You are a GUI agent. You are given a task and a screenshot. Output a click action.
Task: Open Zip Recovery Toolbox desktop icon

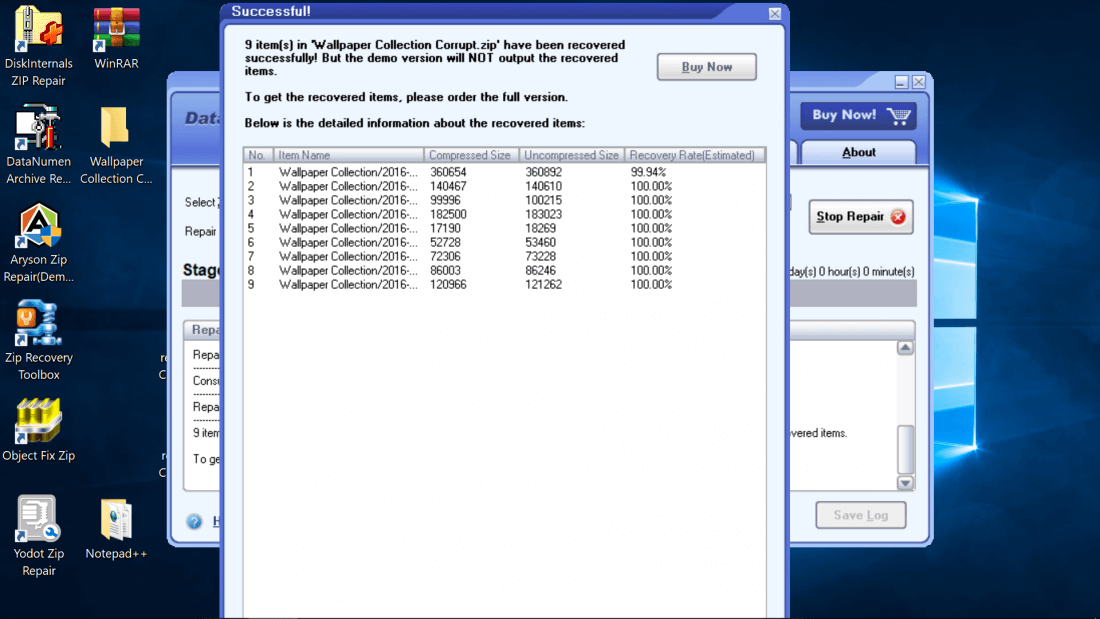click(39, 326)
